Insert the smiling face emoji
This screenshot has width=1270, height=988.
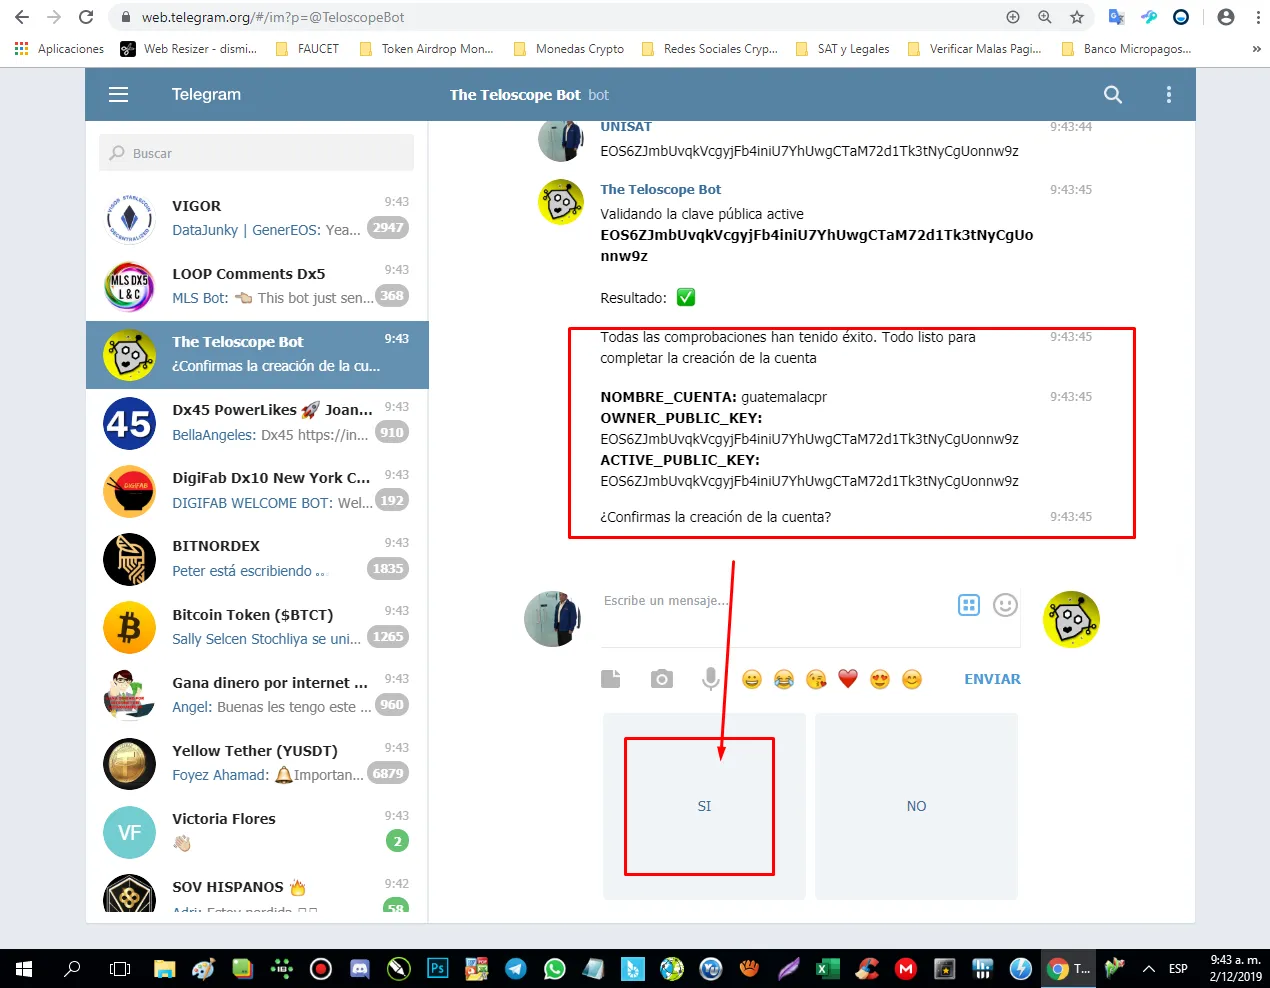(x=912, y=679)
